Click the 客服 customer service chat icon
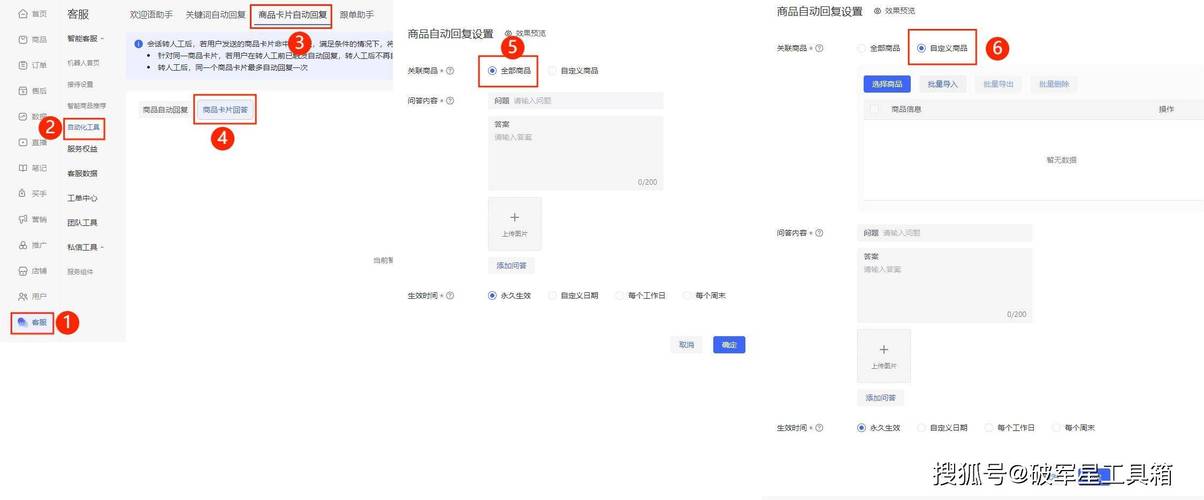Image resolution: width=1204 pixels, height=500 pixels. click(23, 323)
